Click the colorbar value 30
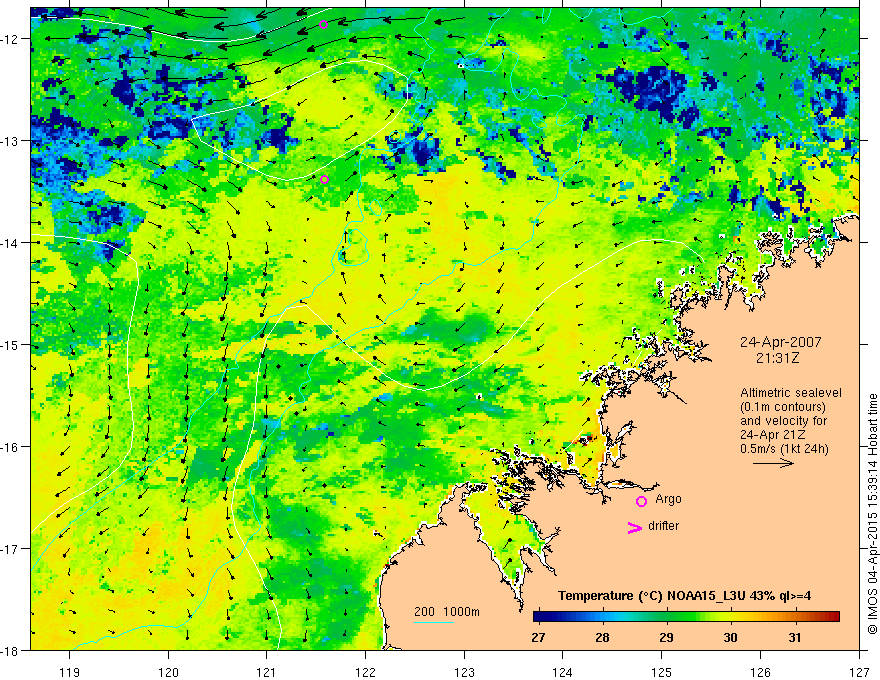The width and height of the screenshot is (880, 680). [730, 638]
